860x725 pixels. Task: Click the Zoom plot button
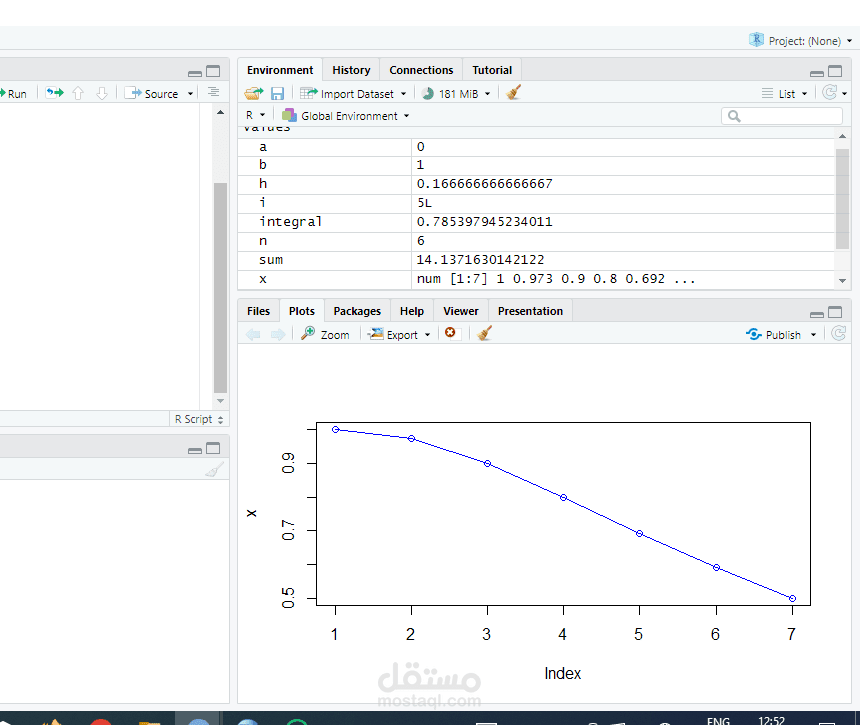point(325,334)
